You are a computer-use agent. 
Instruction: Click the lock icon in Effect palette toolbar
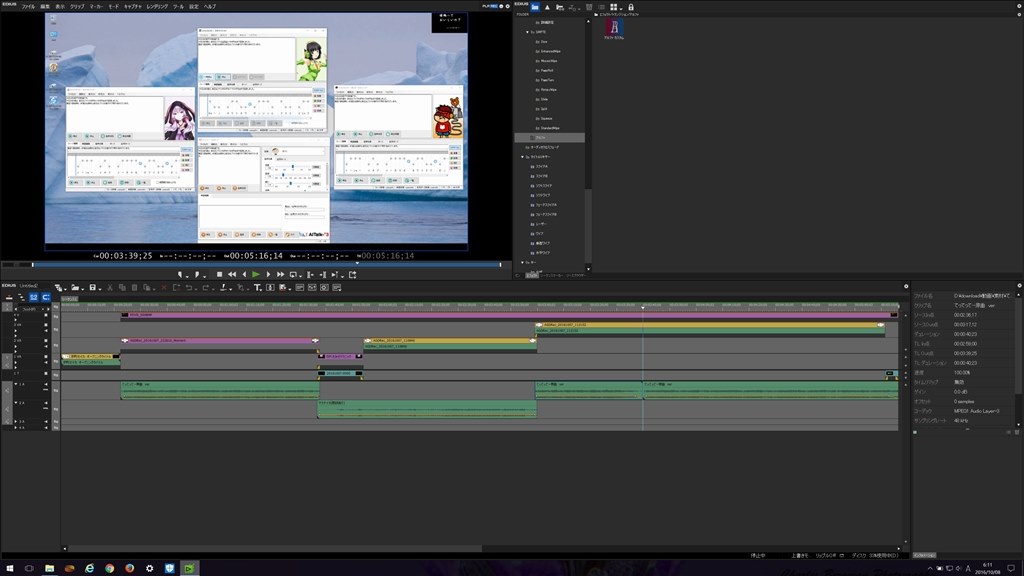click(631, 7)
